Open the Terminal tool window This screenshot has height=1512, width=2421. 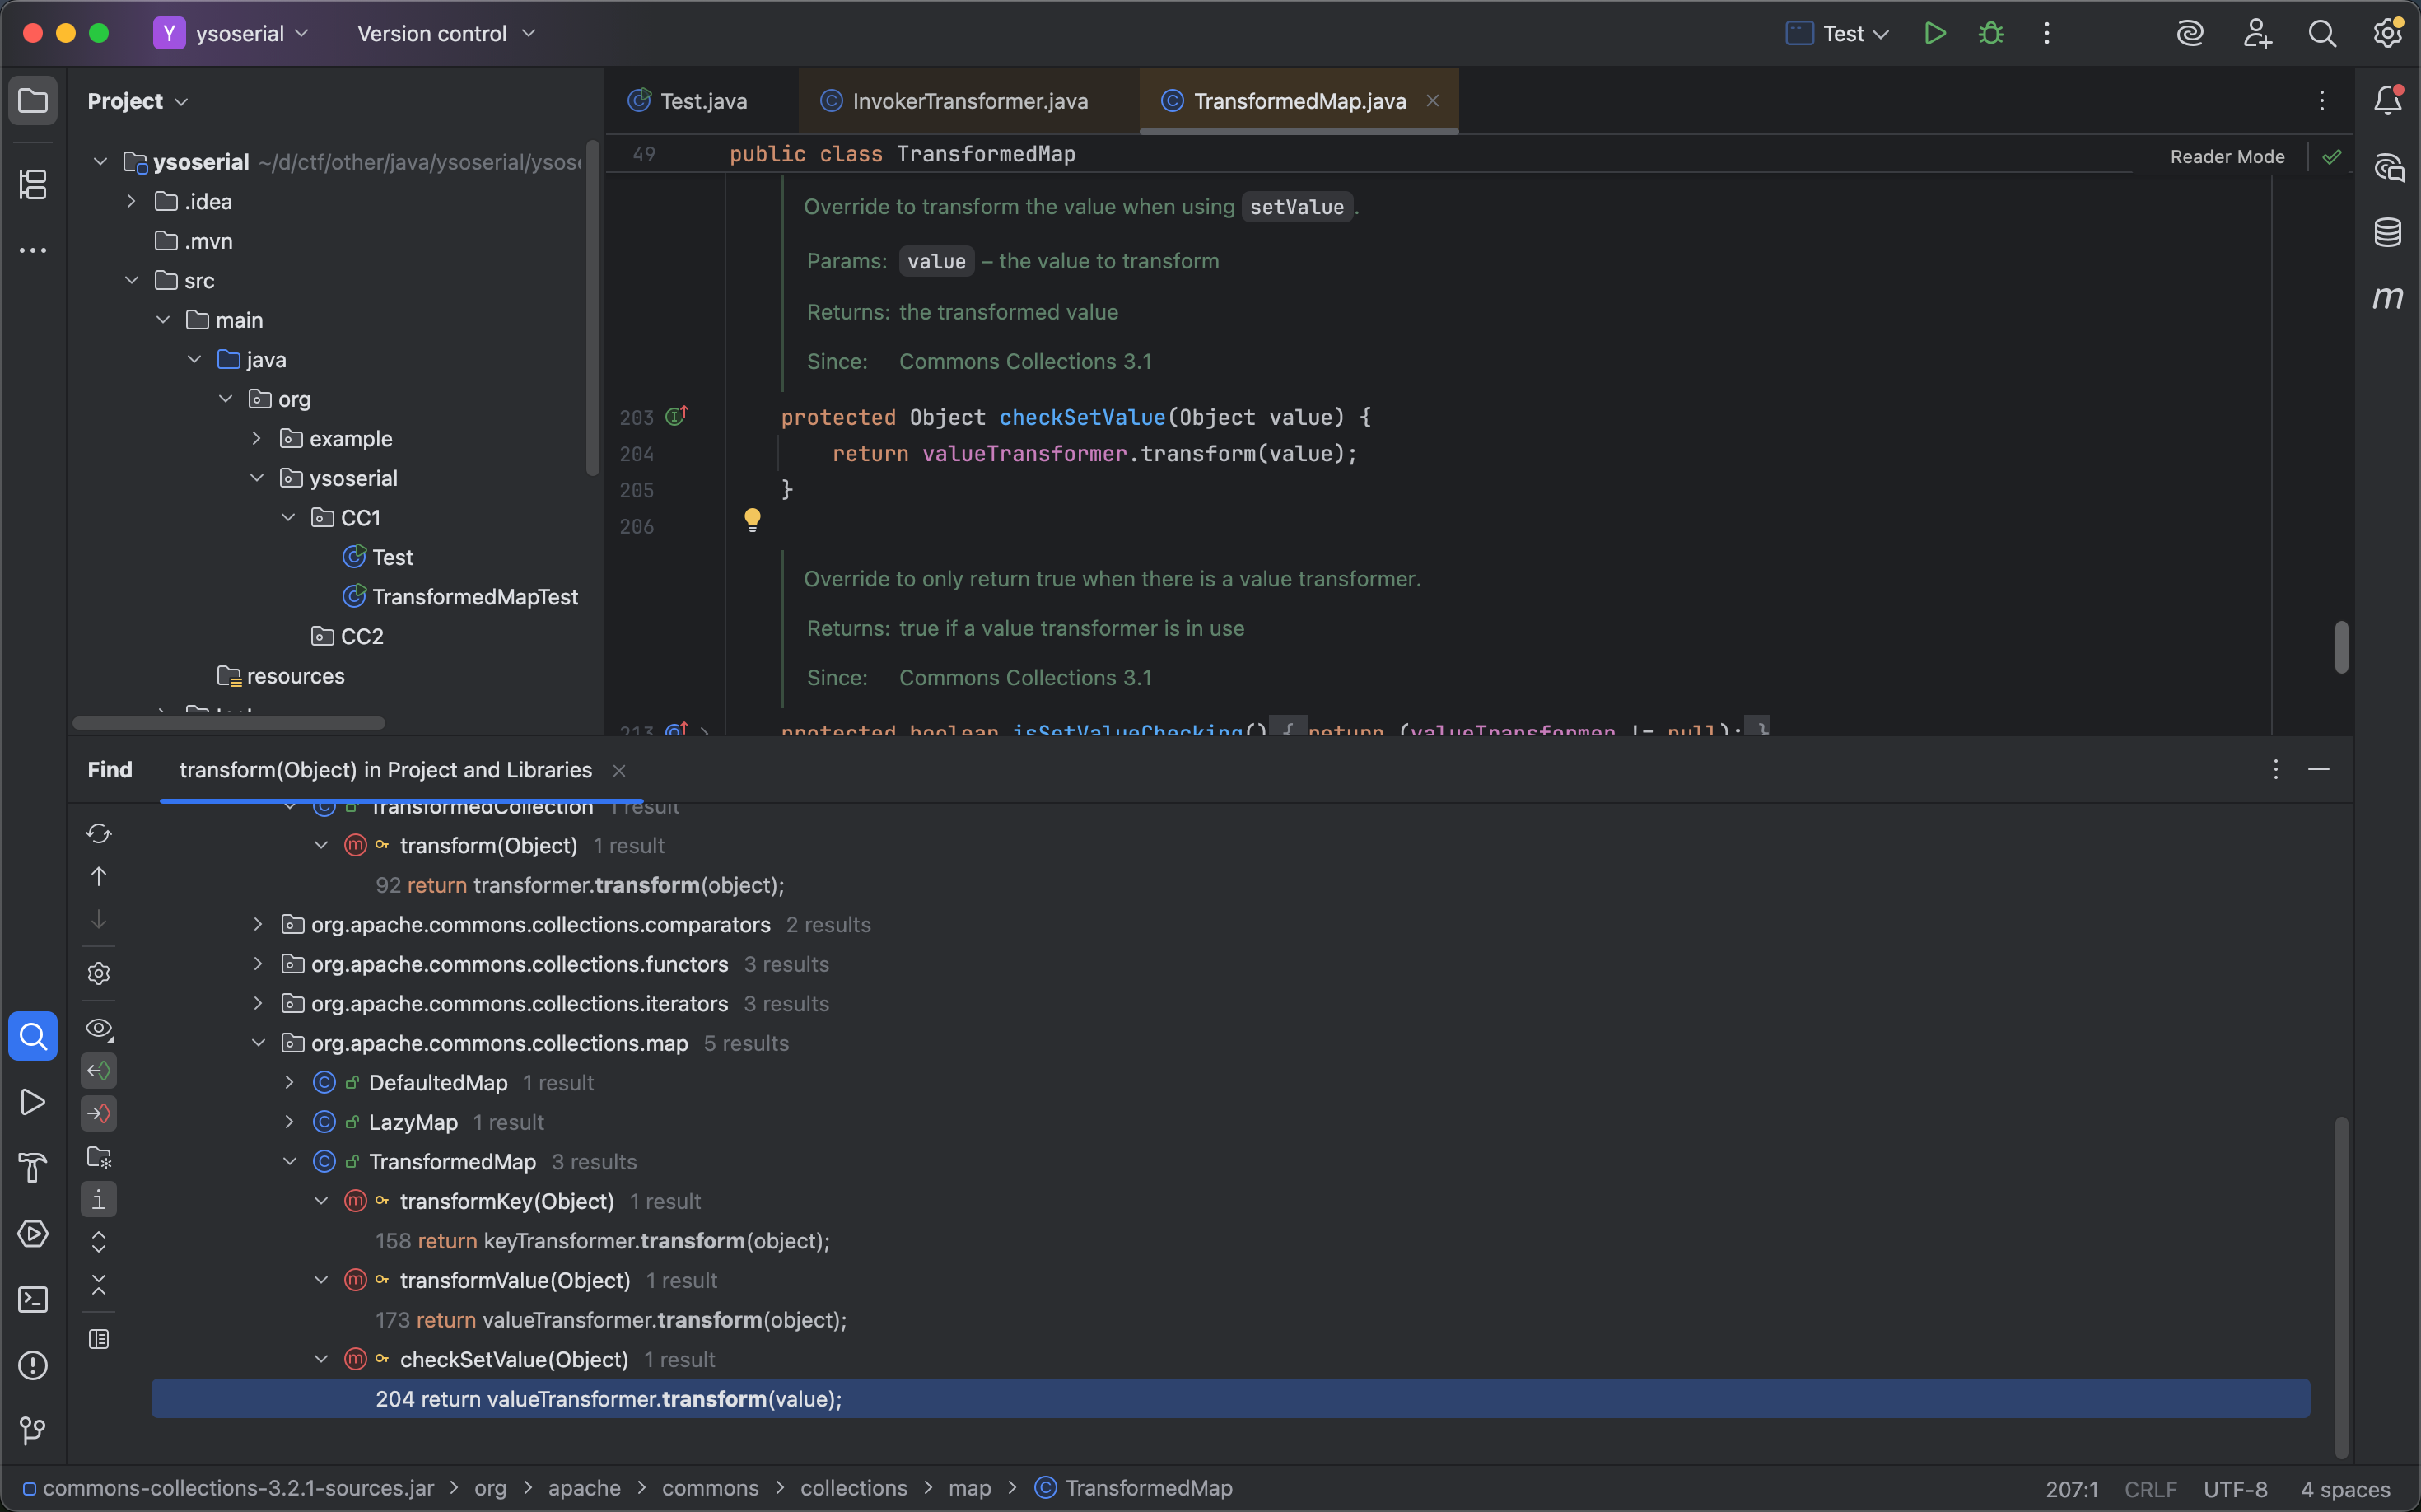[x=32, y=1299]
